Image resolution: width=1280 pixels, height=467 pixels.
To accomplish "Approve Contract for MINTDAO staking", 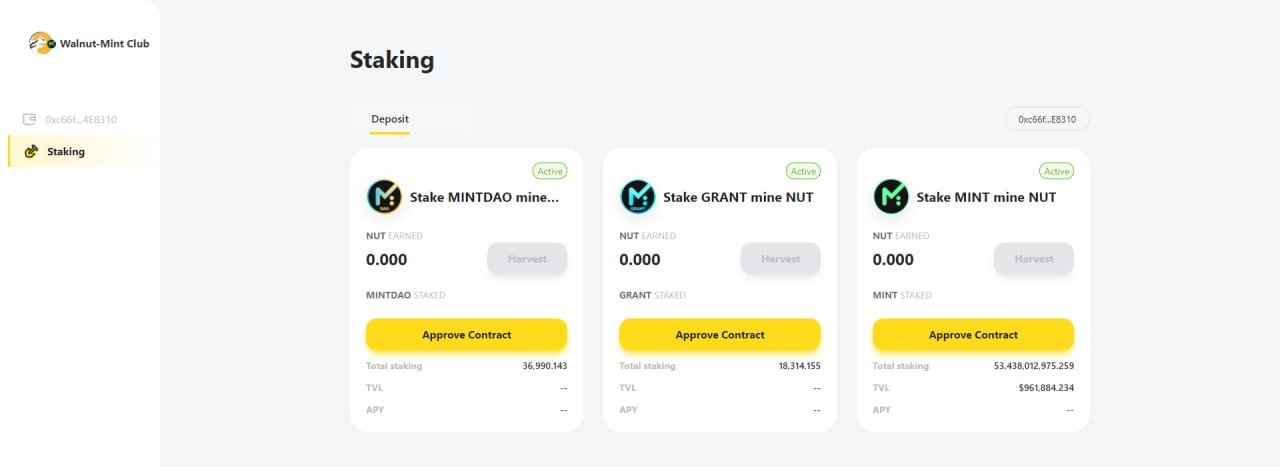I will (466, 335).
